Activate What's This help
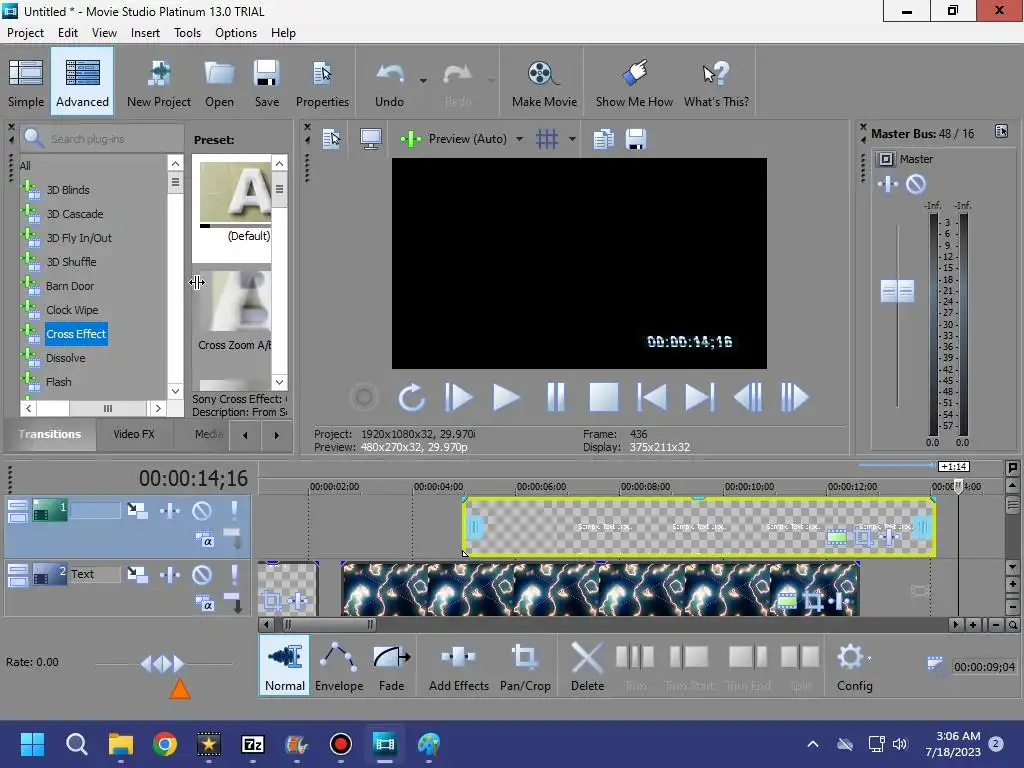The height and width of the screenshot is (768, 1024). click(716, 82)
